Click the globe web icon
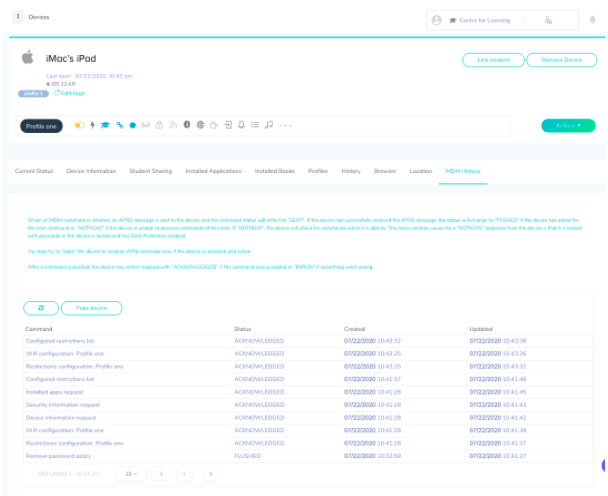Screen dimensions: 608x496 pyautogui.click(x=200, y=124)
